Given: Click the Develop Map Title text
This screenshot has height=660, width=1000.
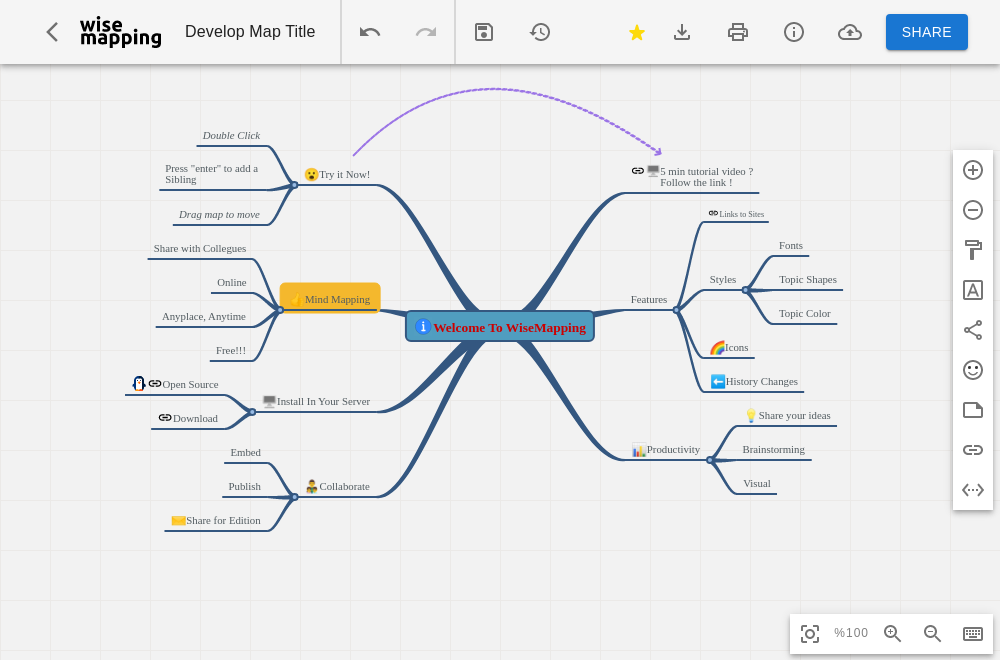Looking at the screenshot, I should point(250,32).
